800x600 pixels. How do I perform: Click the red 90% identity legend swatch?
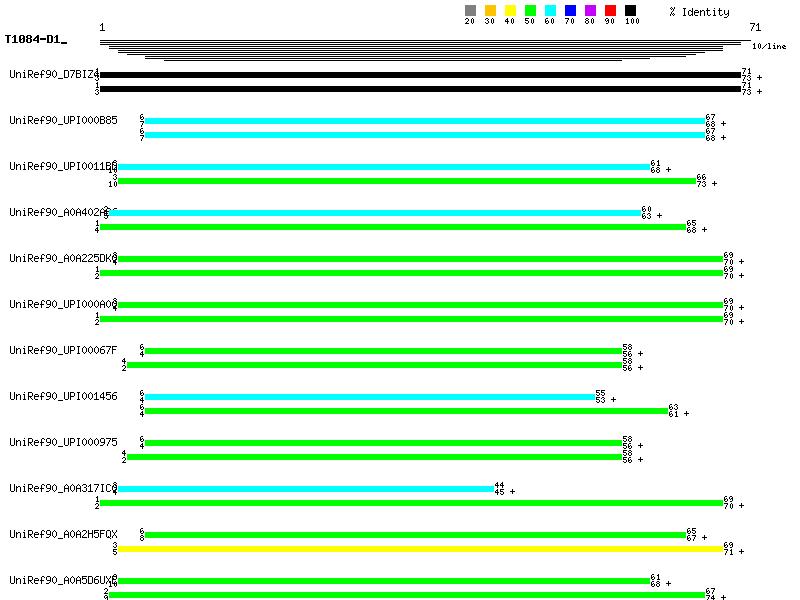(610, 11)
